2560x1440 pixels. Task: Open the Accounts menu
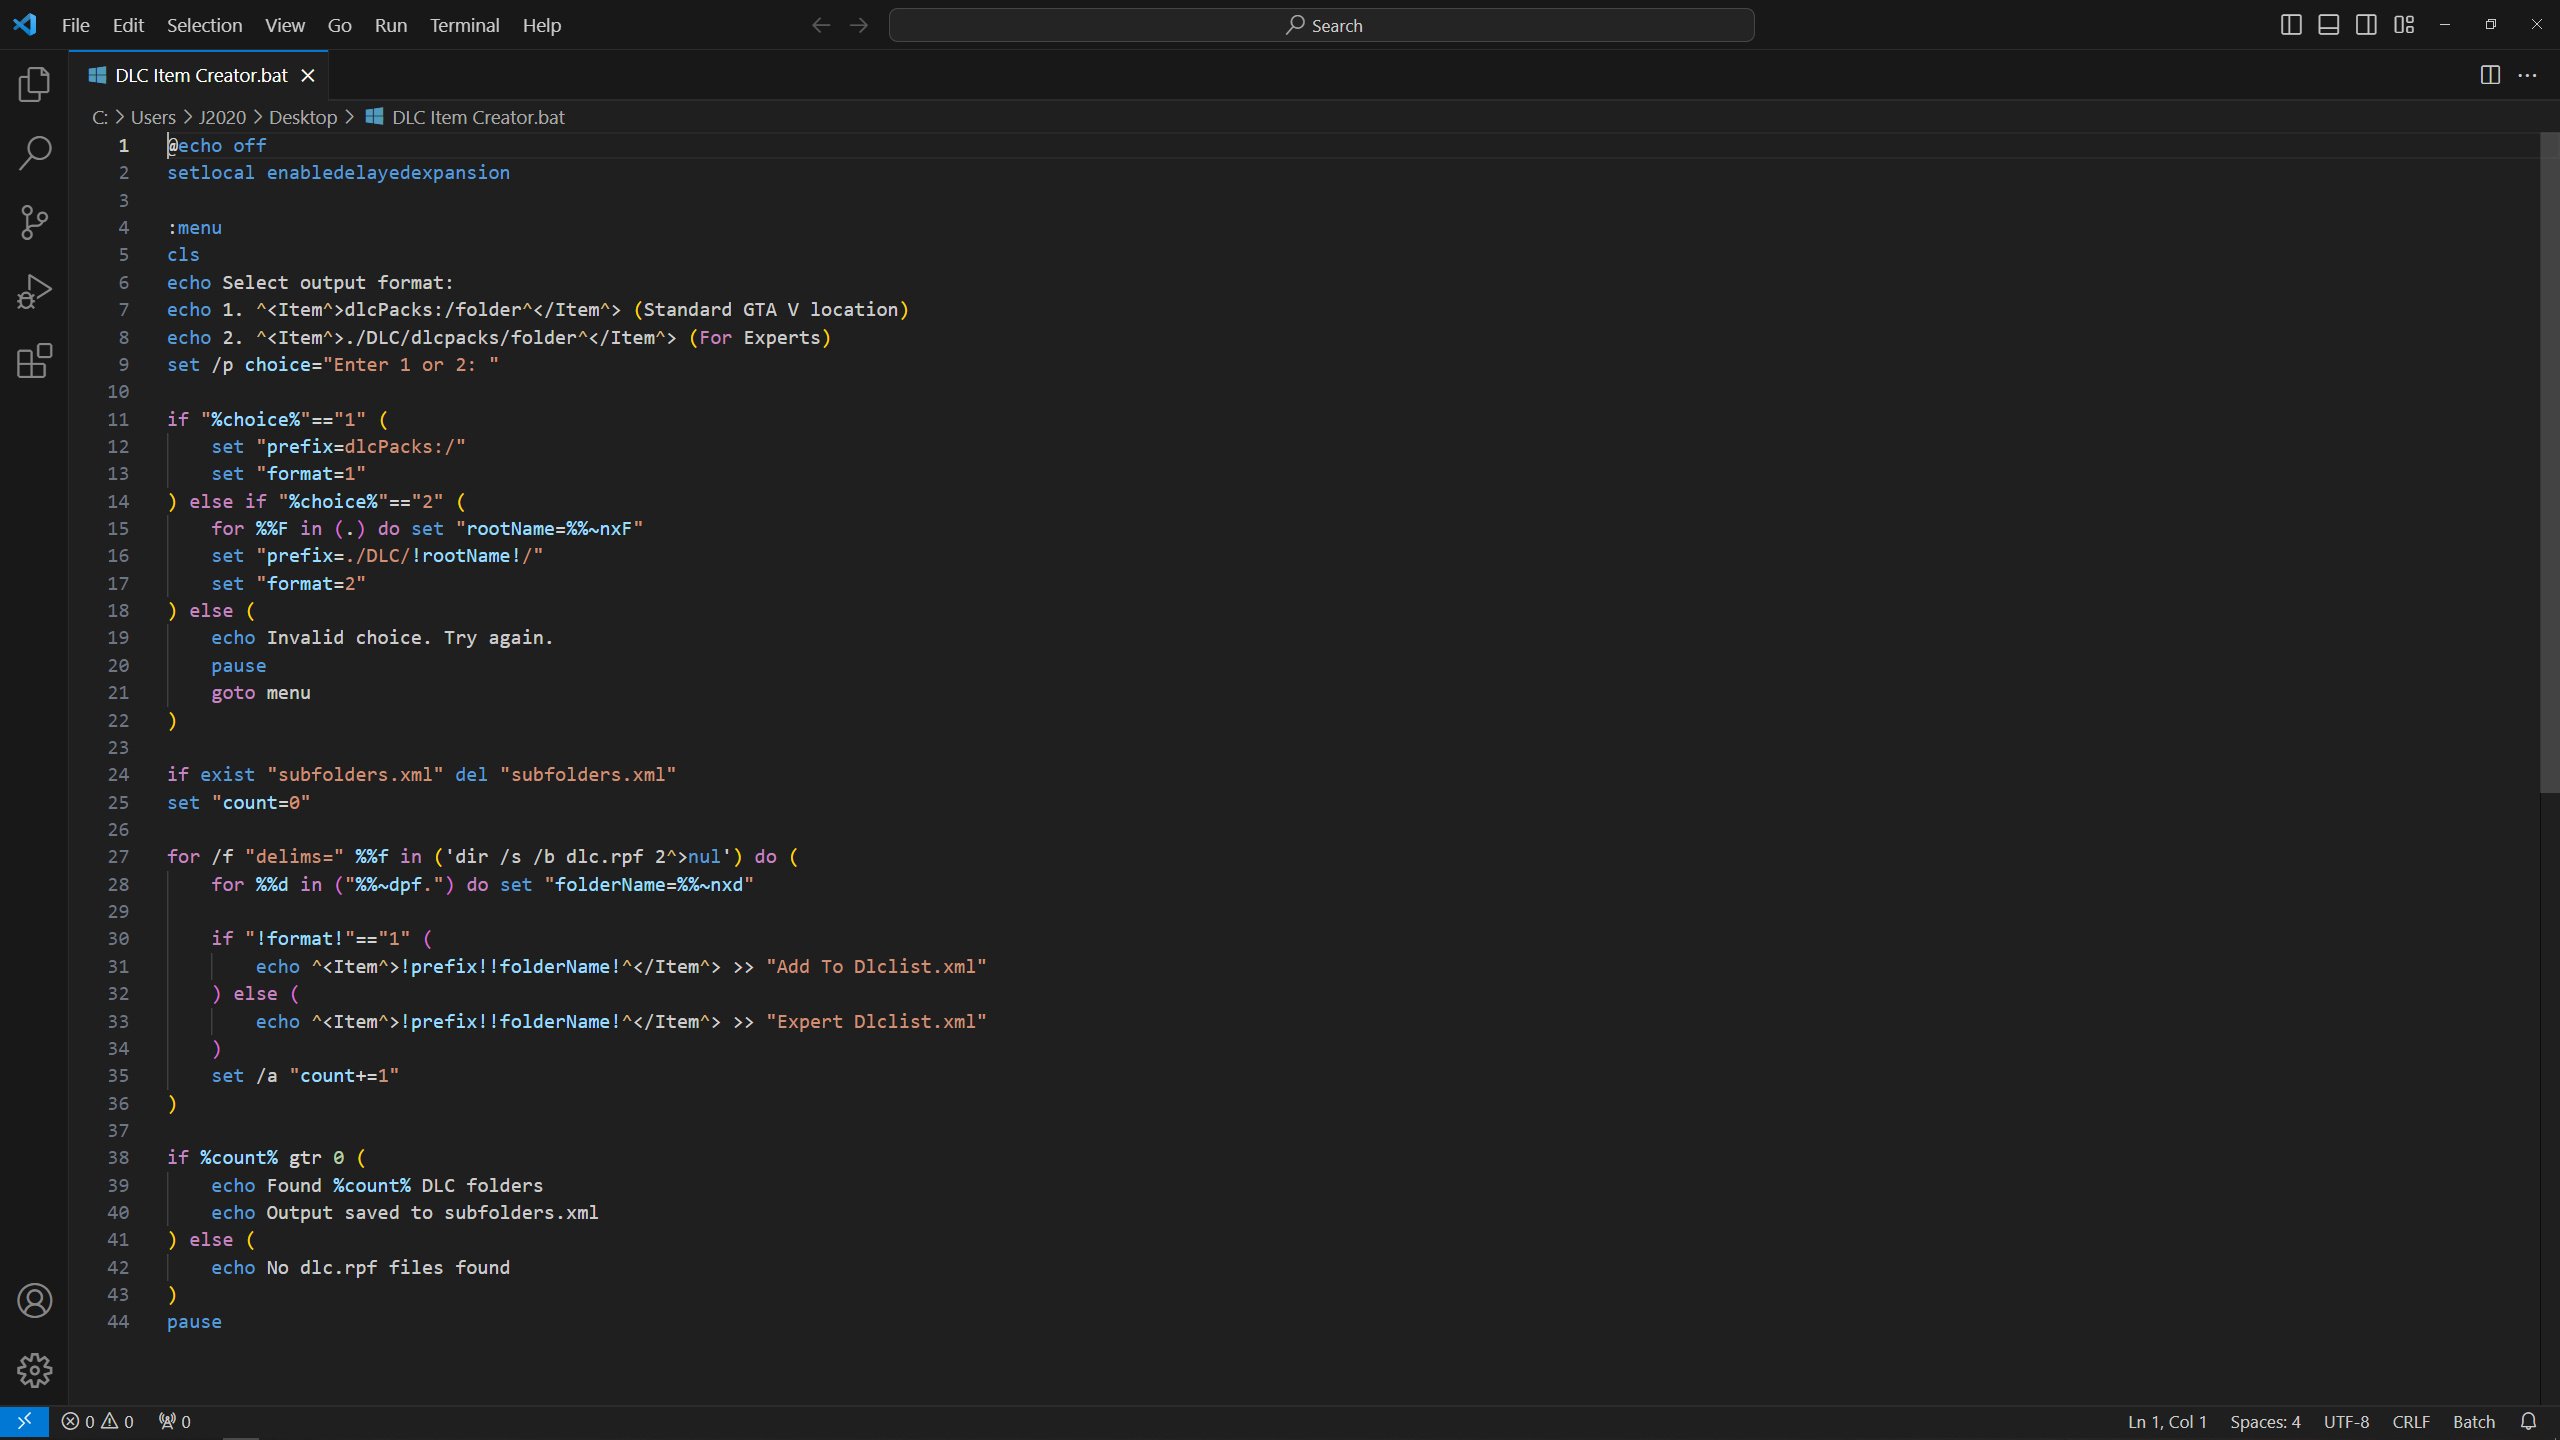point(34,1300)
